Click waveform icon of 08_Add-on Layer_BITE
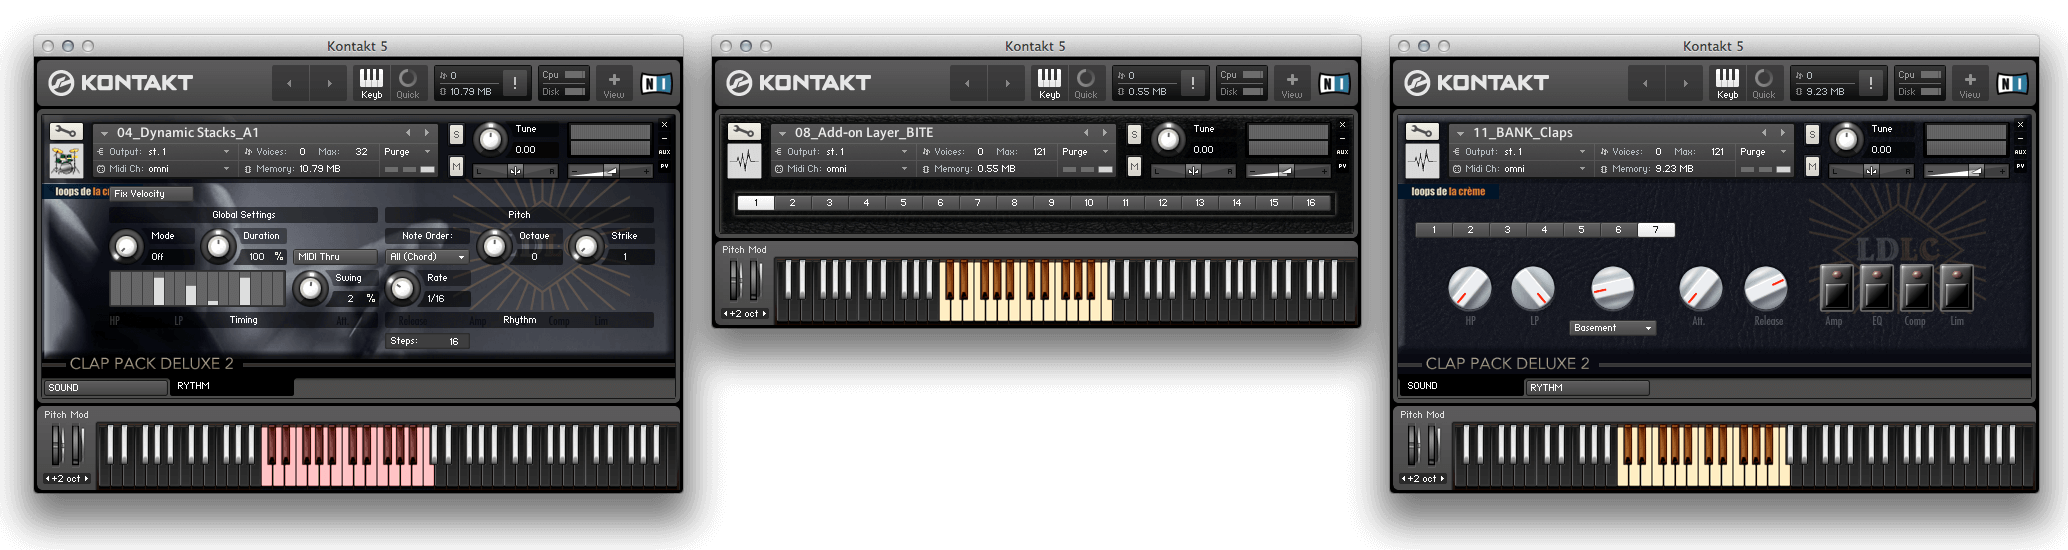Screen dimensions: 2068x550 pyautogui.click(x=744, y=161)
